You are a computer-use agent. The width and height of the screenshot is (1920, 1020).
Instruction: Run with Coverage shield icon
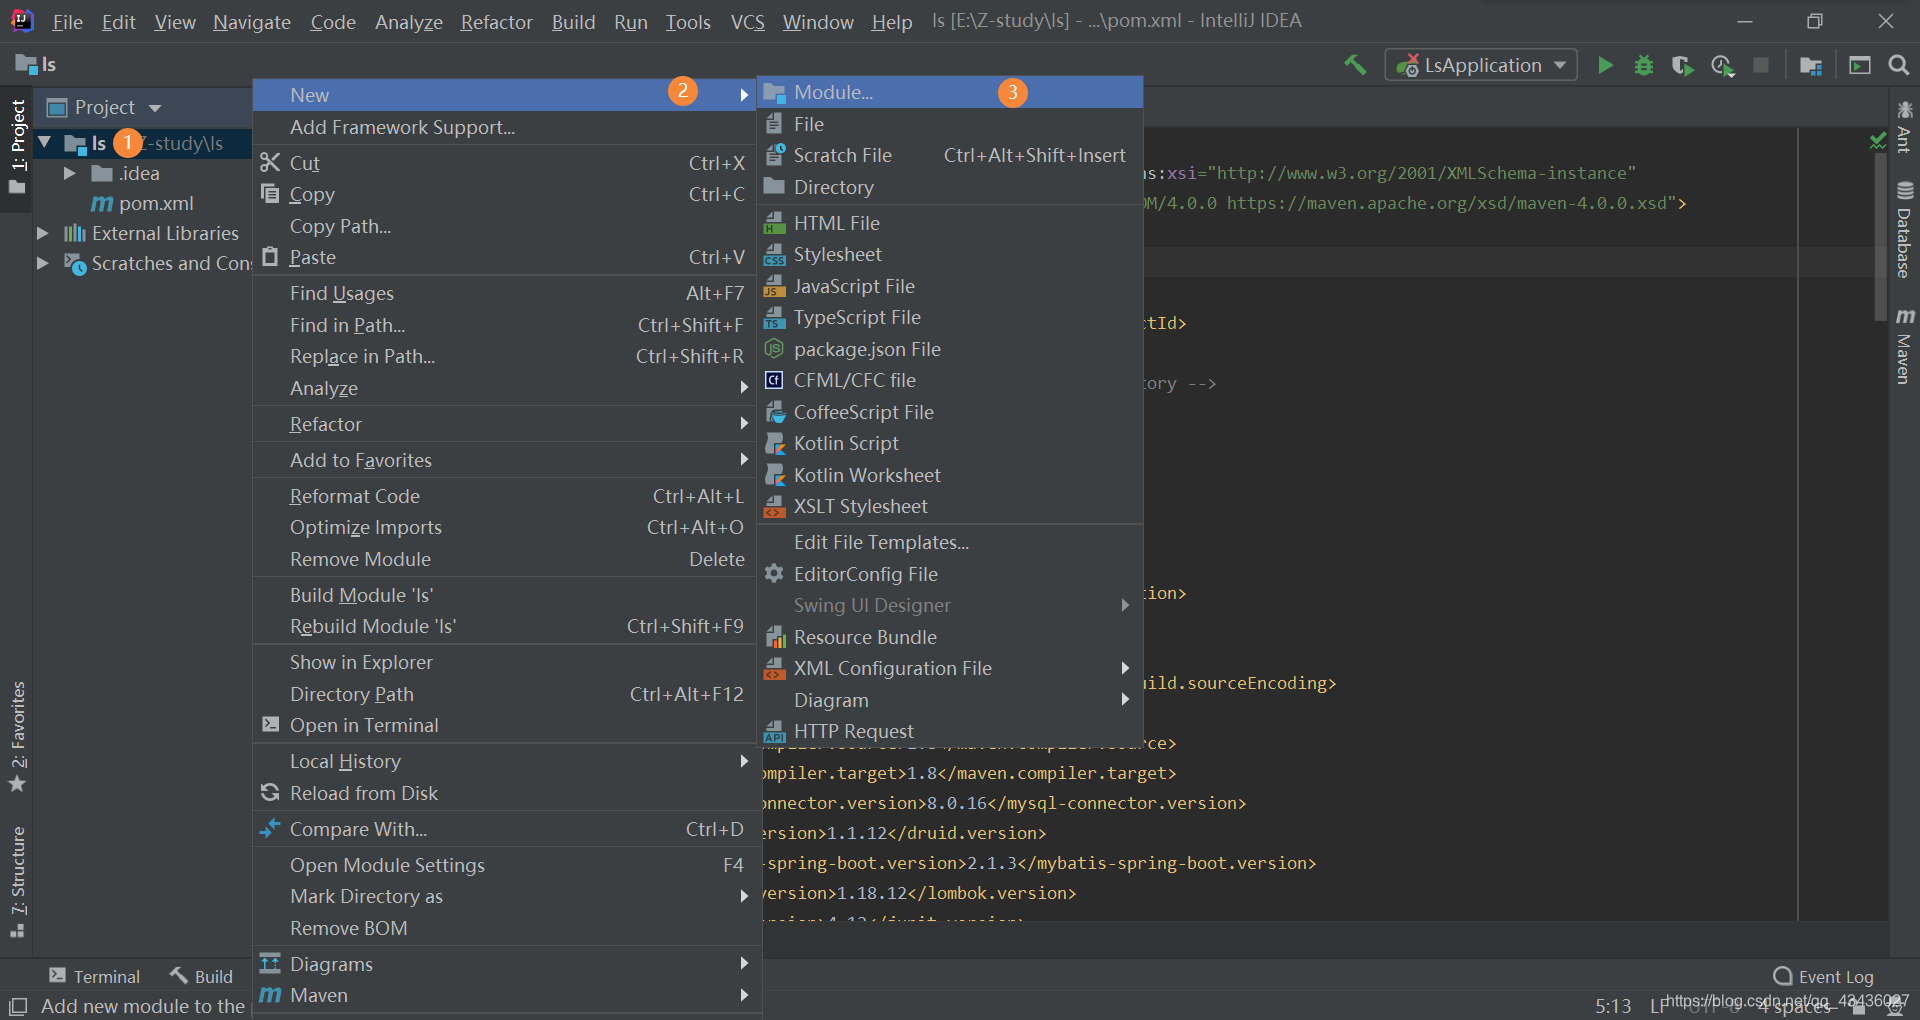click(1682, 65)
